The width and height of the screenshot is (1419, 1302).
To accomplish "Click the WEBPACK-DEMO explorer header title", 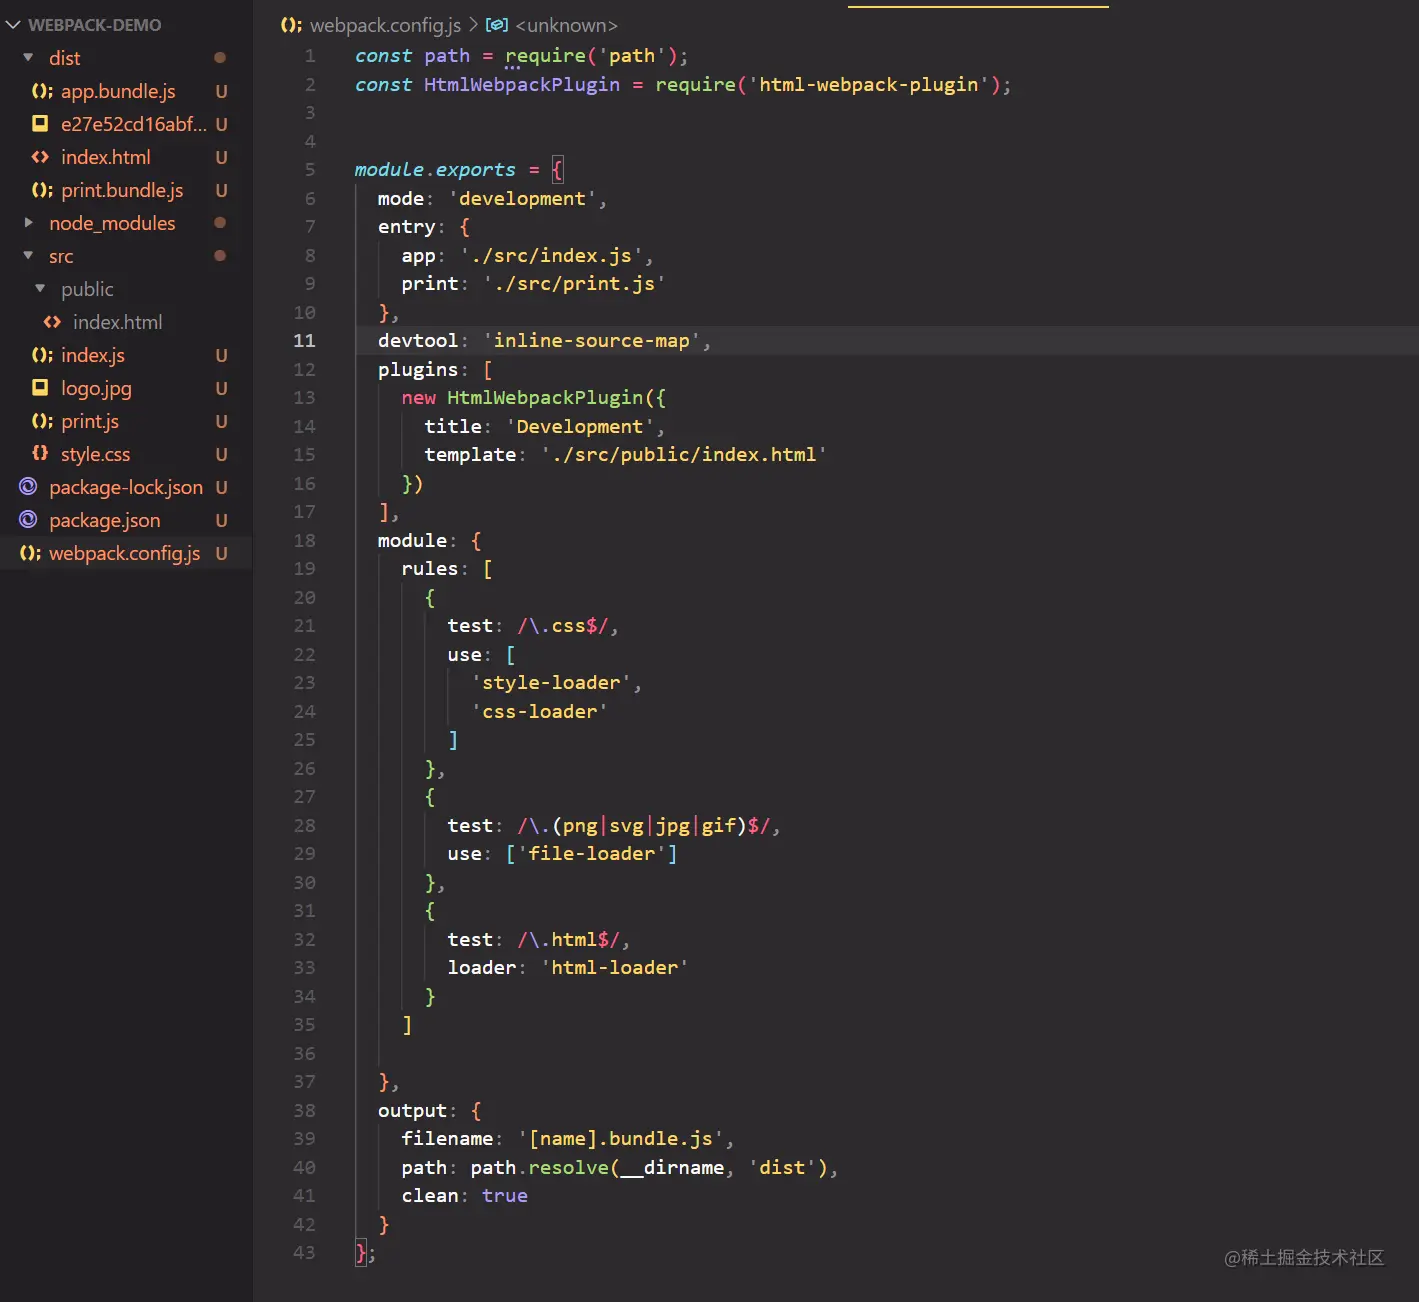I will tap(95, 25).
